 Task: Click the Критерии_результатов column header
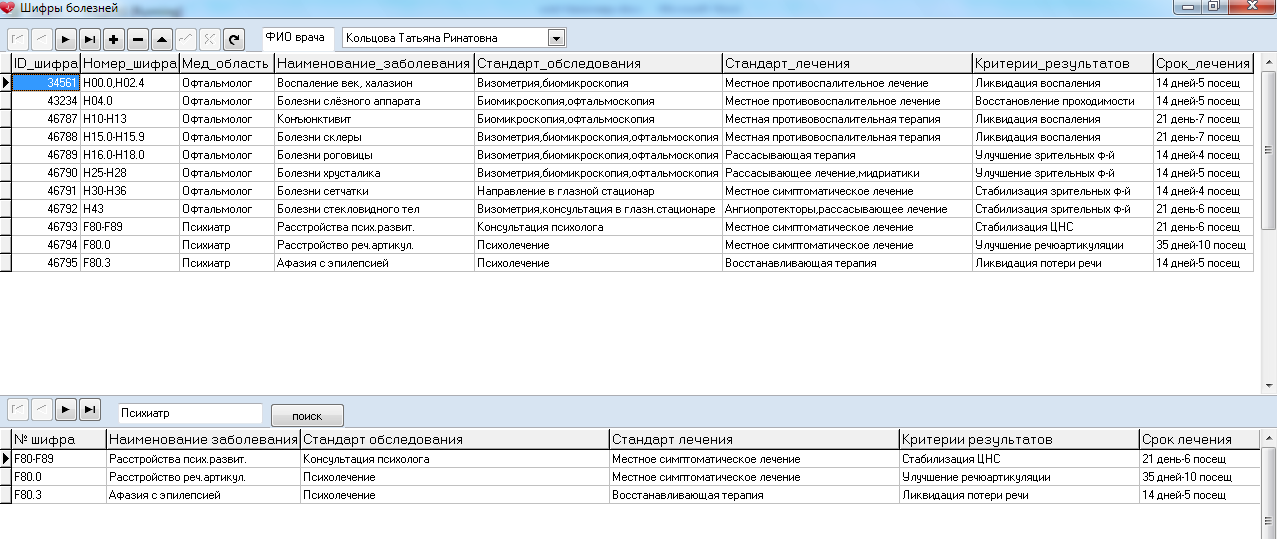point(1063,63)
